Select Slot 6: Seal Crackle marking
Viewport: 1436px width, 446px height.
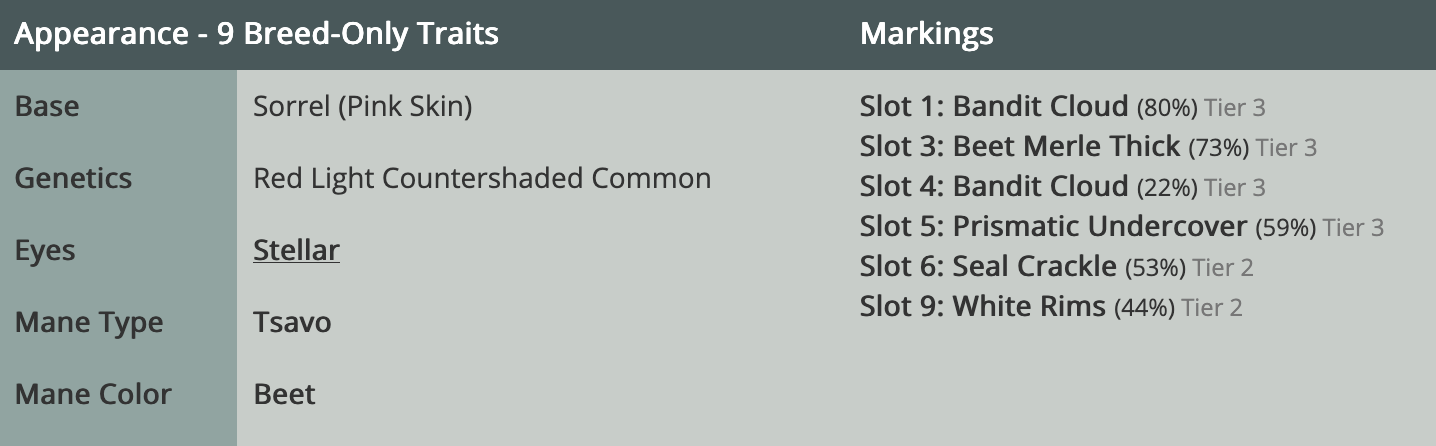(x=1056, y=266)
